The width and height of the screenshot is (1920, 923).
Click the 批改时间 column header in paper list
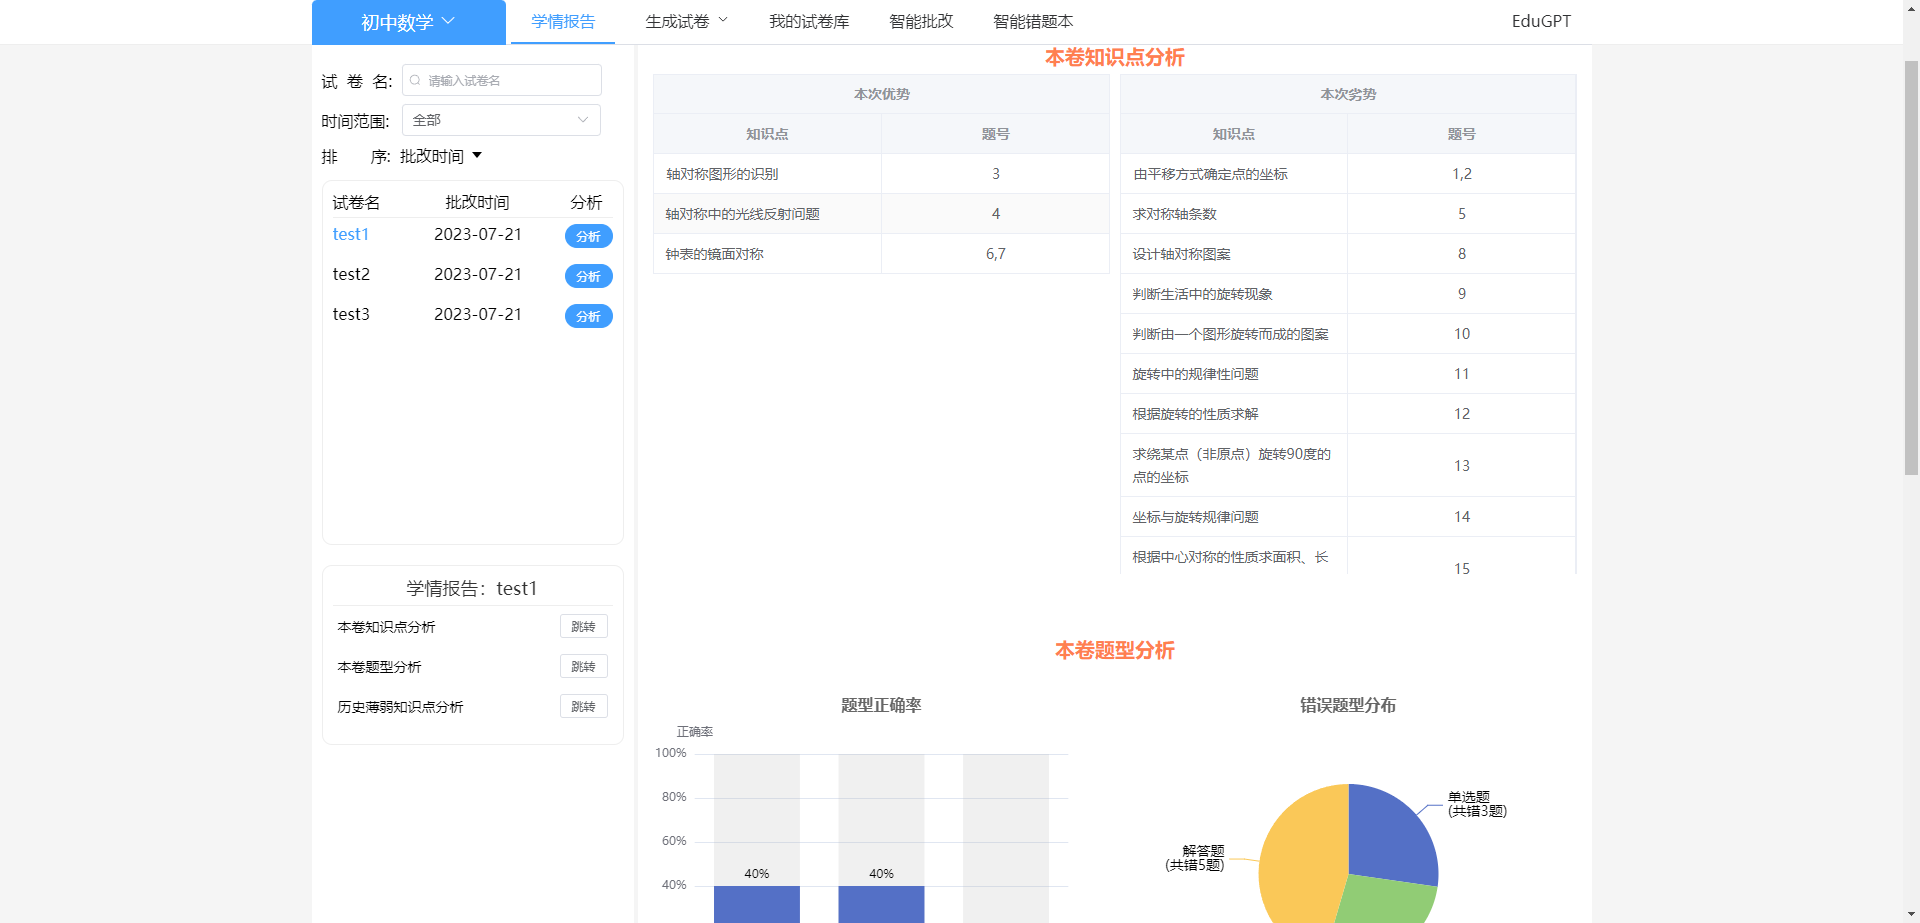coord(477,203)
